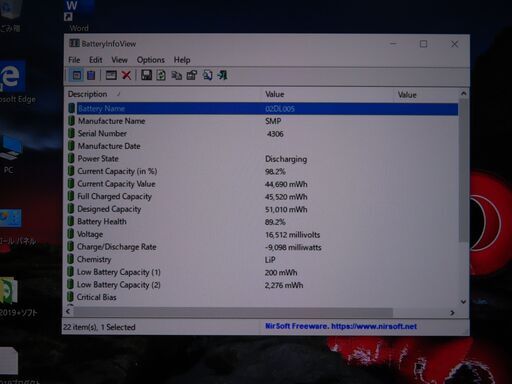This screenshot has height=384, width=512.
Task: Click the Exit toolbar icon
Action: coord(222,75)
